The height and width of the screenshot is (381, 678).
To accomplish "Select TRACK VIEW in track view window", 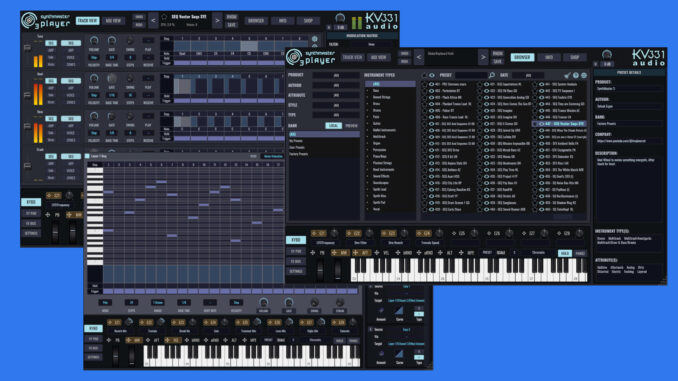I will pyautogui.click(x=87, y=20).
